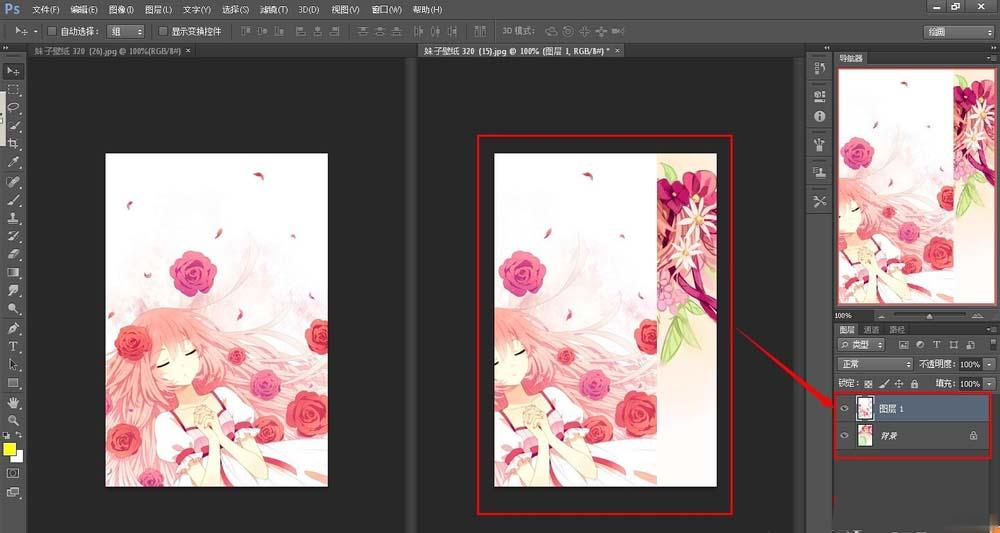Activate the Hand tool
The height and width of the screenshot is (533, 1000).
pyautogui.click(x=14, y=402)
